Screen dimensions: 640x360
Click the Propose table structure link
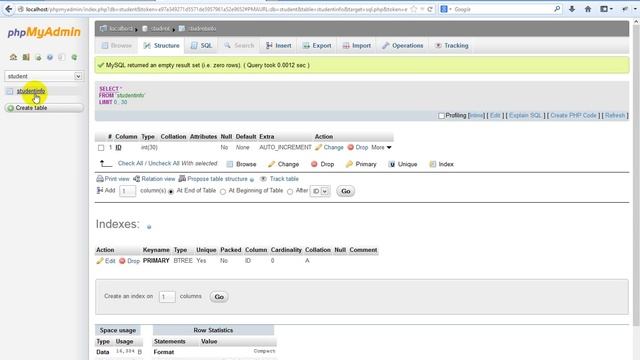click(217, 179)
